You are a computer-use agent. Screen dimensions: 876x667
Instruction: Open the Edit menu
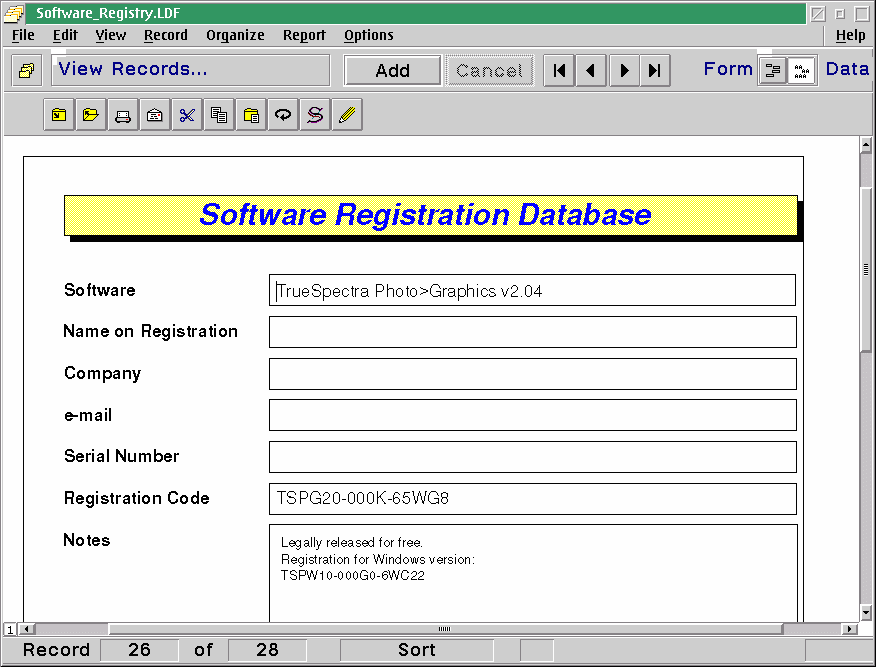click(65, 35)
